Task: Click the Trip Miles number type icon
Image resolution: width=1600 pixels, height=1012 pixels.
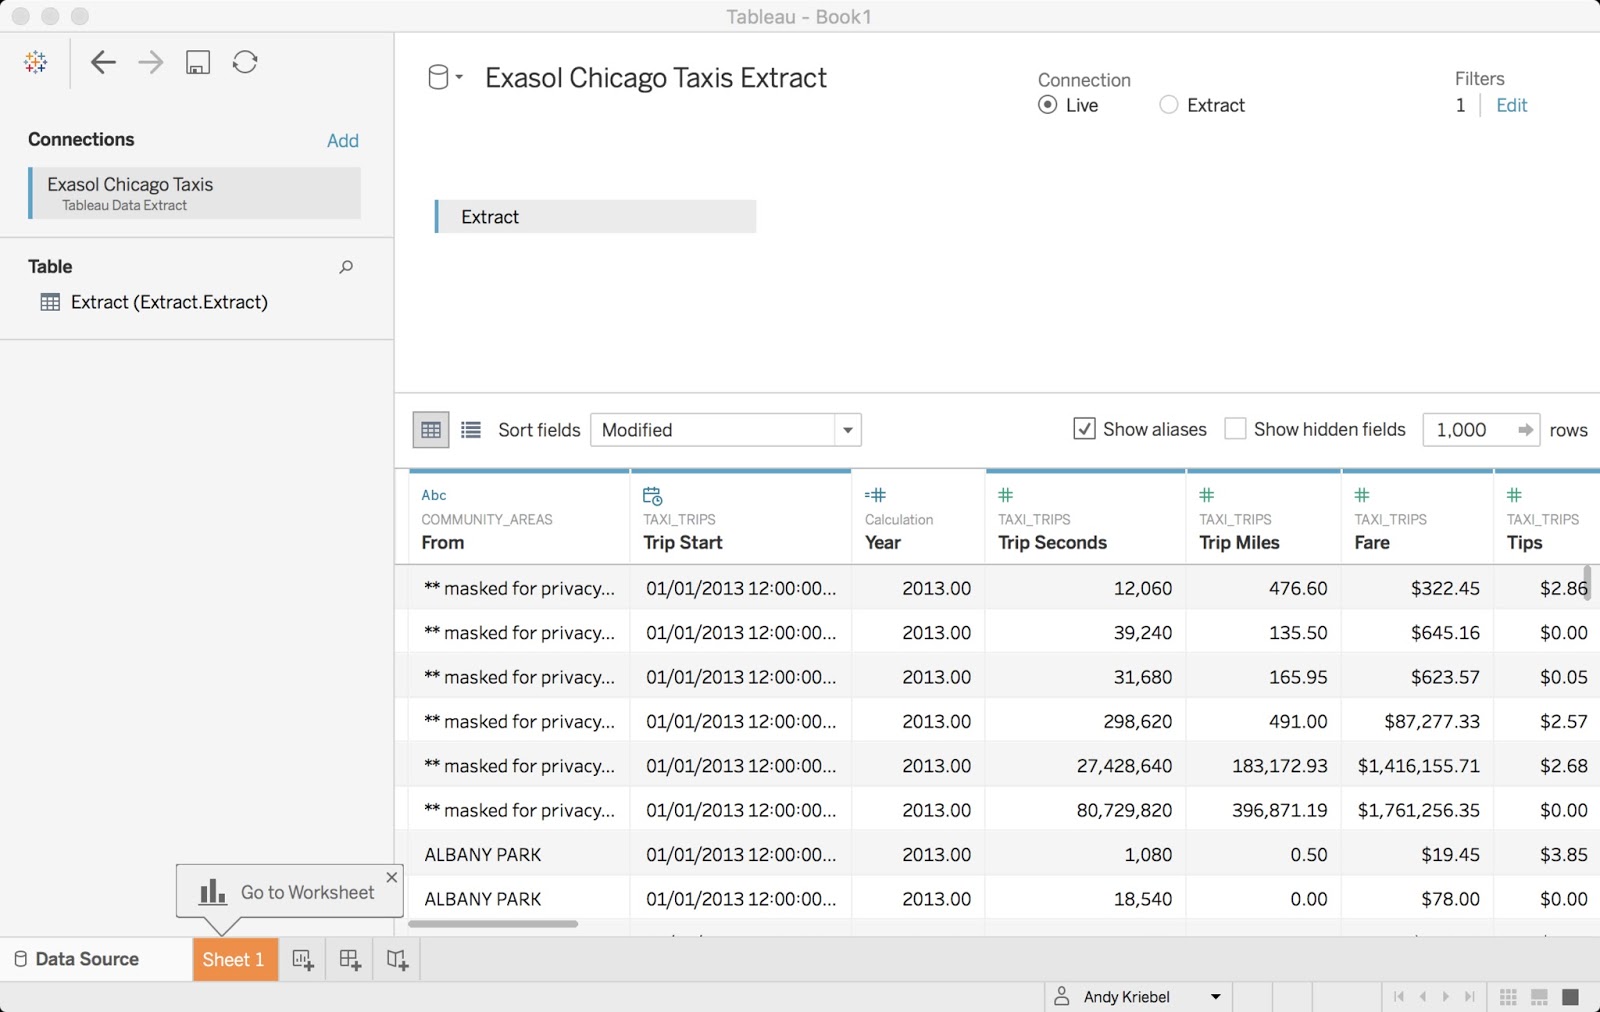Action: (1207, 495)
